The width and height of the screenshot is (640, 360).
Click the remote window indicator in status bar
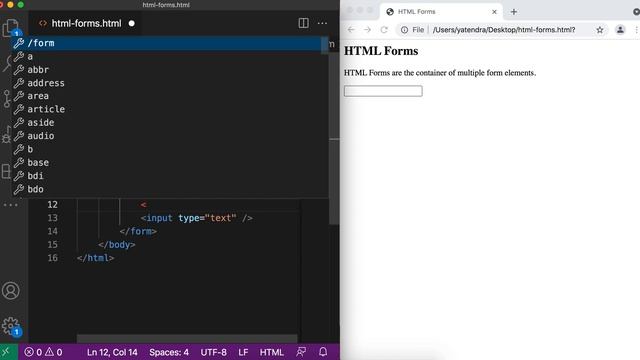point(6,352)
